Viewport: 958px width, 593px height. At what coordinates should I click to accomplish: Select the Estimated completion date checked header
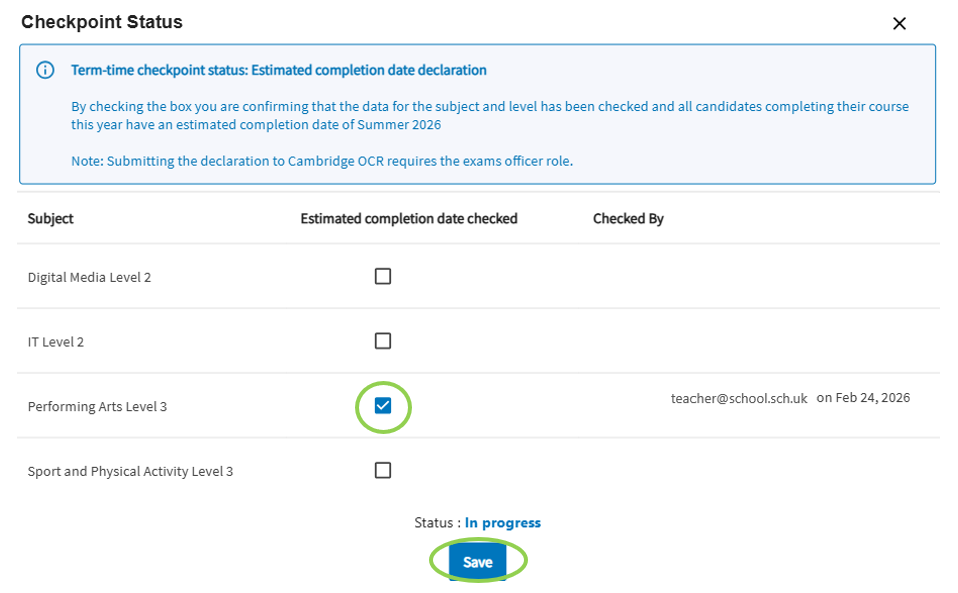point(409,218)
